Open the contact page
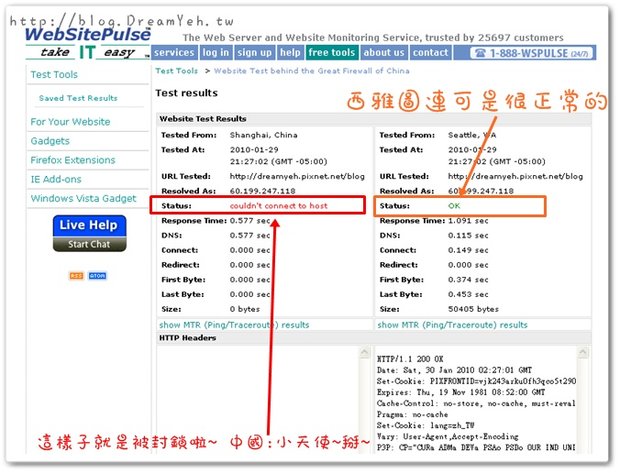 pos(430,53)
